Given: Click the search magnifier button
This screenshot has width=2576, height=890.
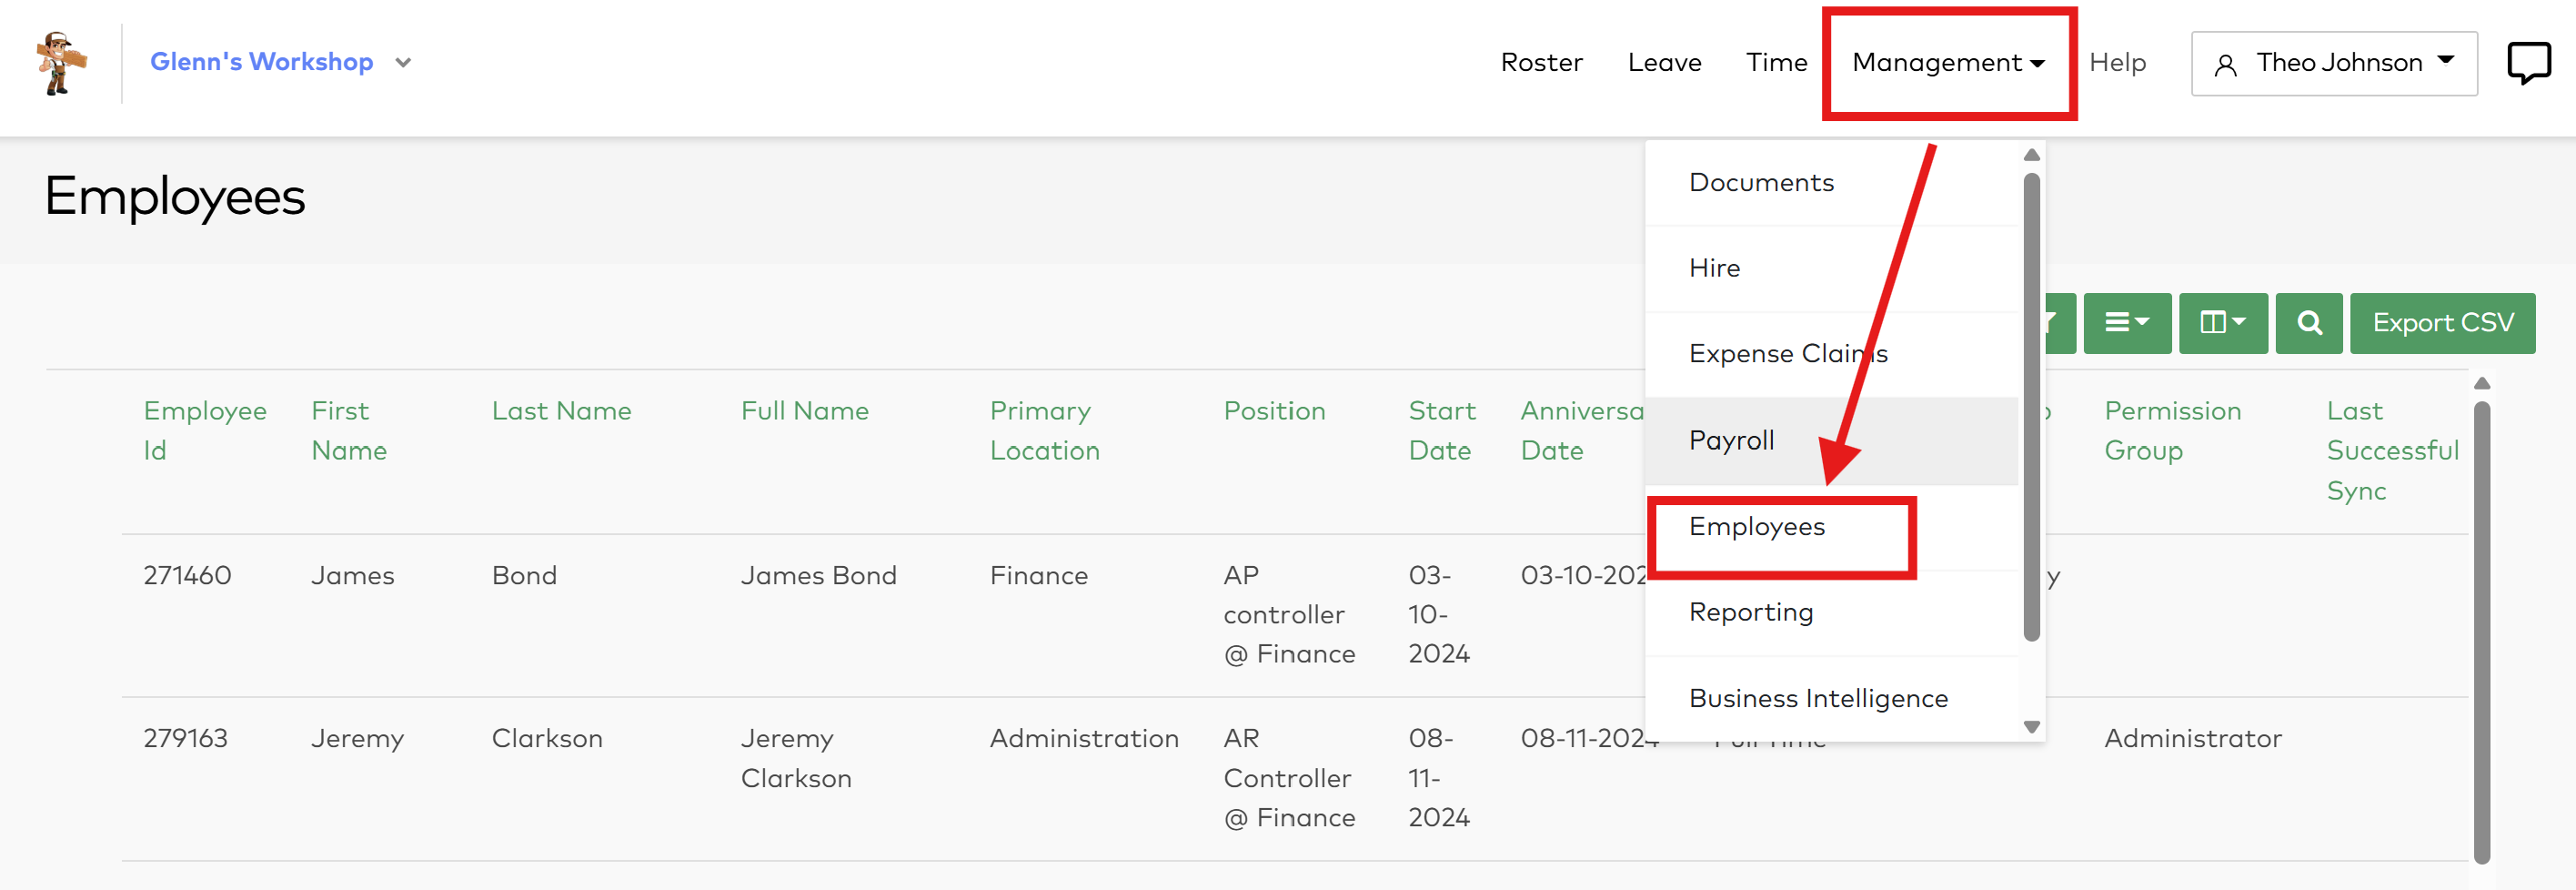Looking at the screenshot, I should pos(2308,323).
